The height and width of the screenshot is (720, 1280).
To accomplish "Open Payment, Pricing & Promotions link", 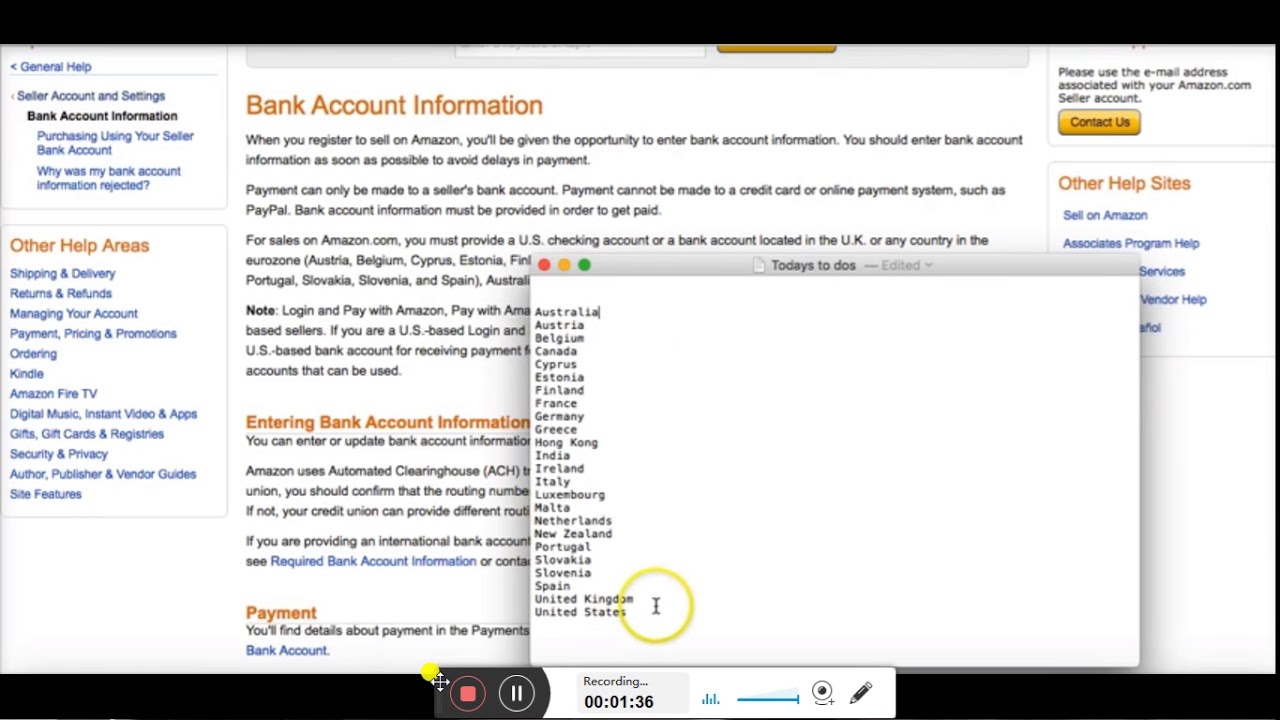I will (x=93, y=334).
